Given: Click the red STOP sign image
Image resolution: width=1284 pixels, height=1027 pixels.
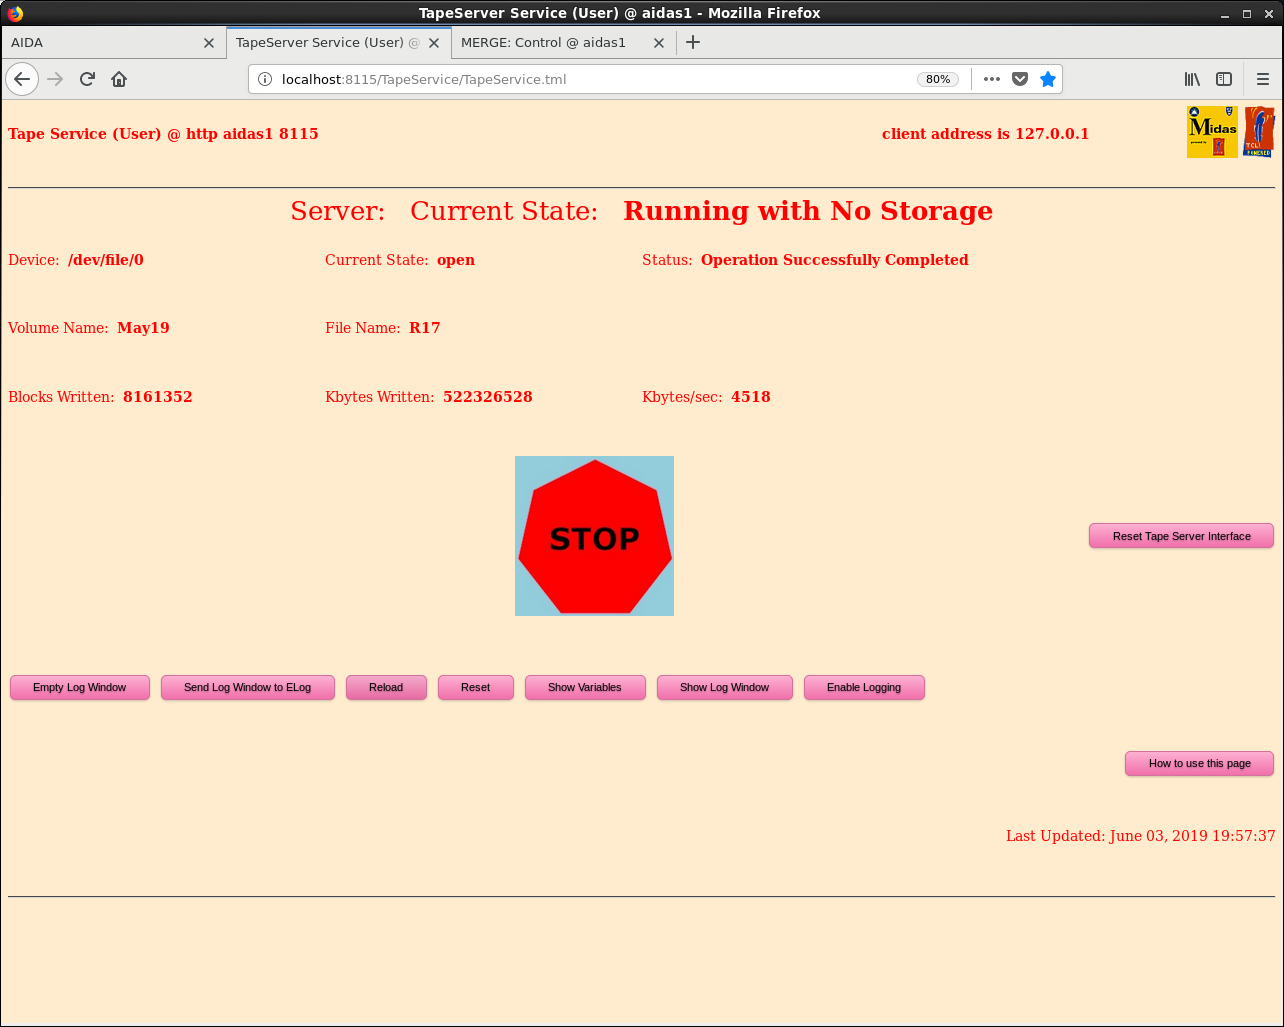Looking at the screenshot, I should pos(594,536).
